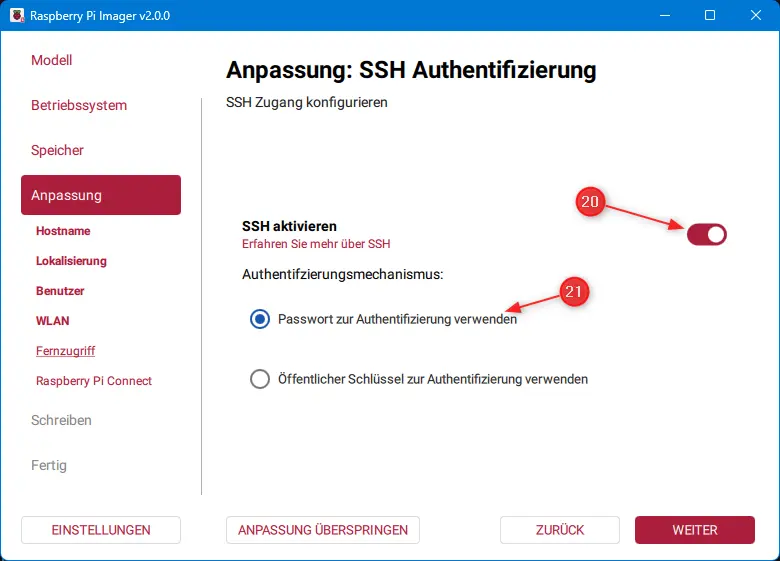Open the Benutzer sub-item
780x561 pixels.
(x=60, y=291)
